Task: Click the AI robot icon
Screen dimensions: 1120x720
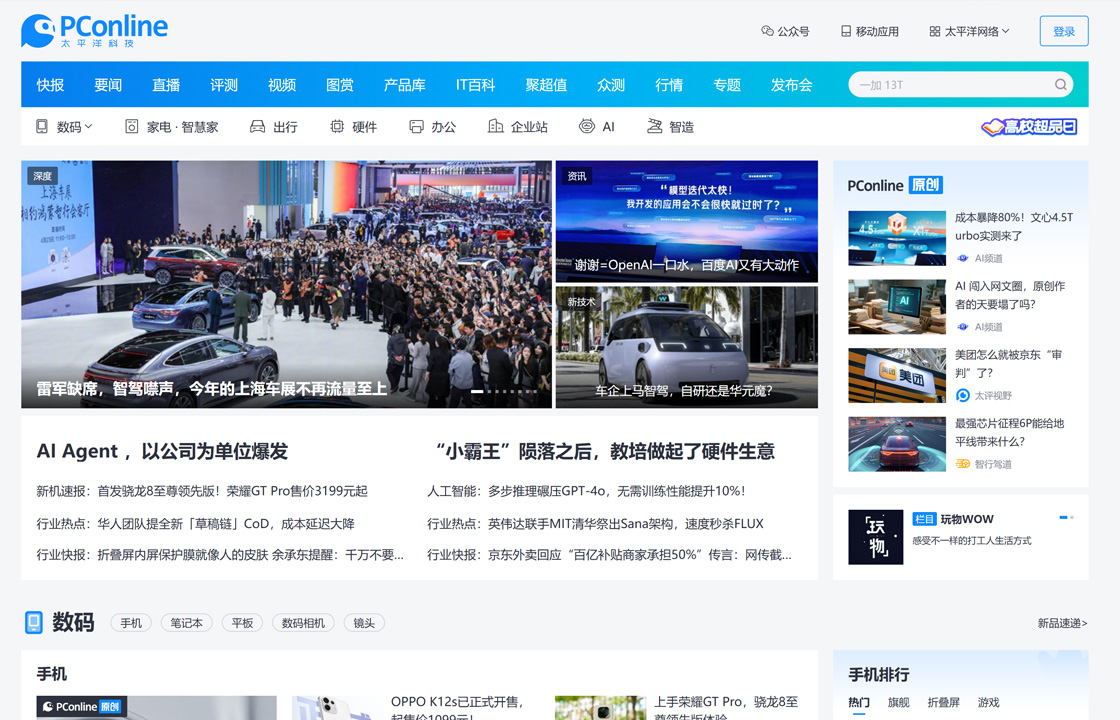Action: coord(586,126)
